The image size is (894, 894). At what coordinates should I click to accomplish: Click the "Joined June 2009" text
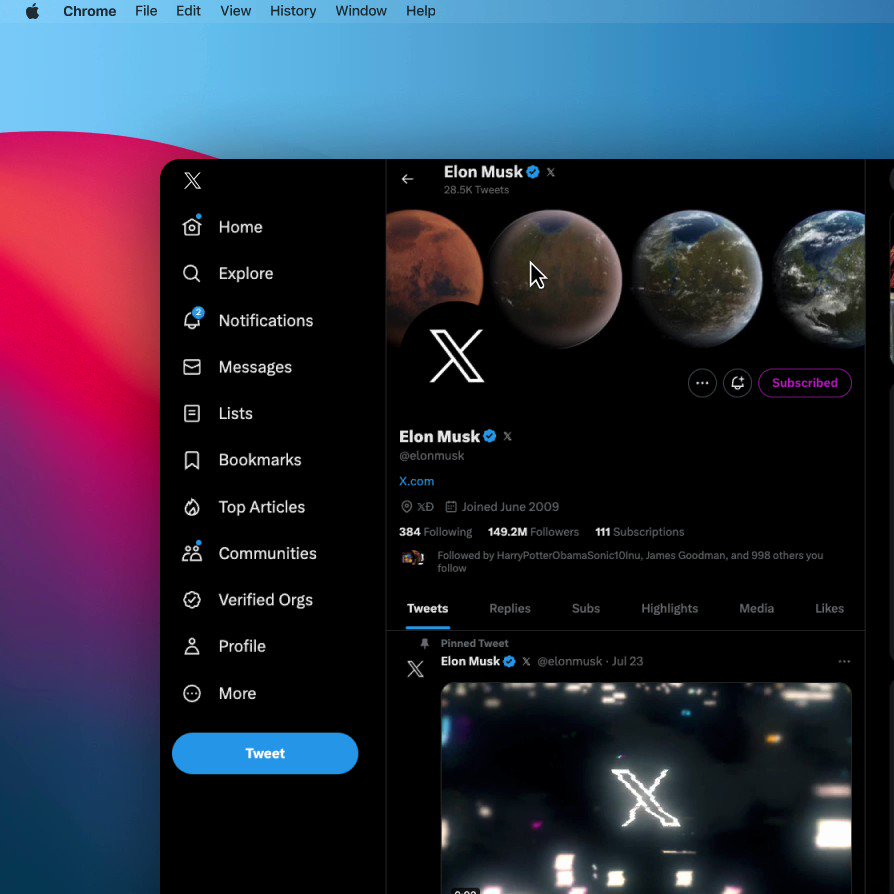click(x=510, y=506)
